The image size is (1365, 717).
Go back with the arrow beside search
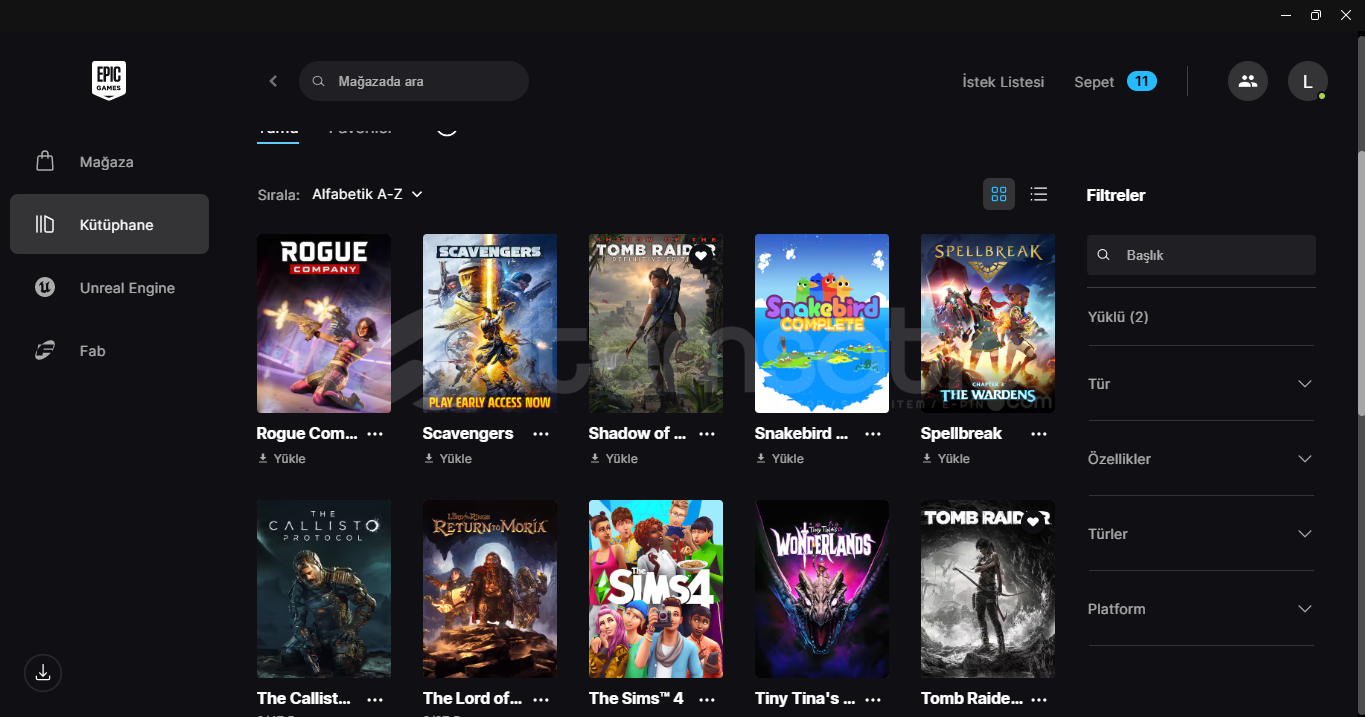[x=273, y=81]
